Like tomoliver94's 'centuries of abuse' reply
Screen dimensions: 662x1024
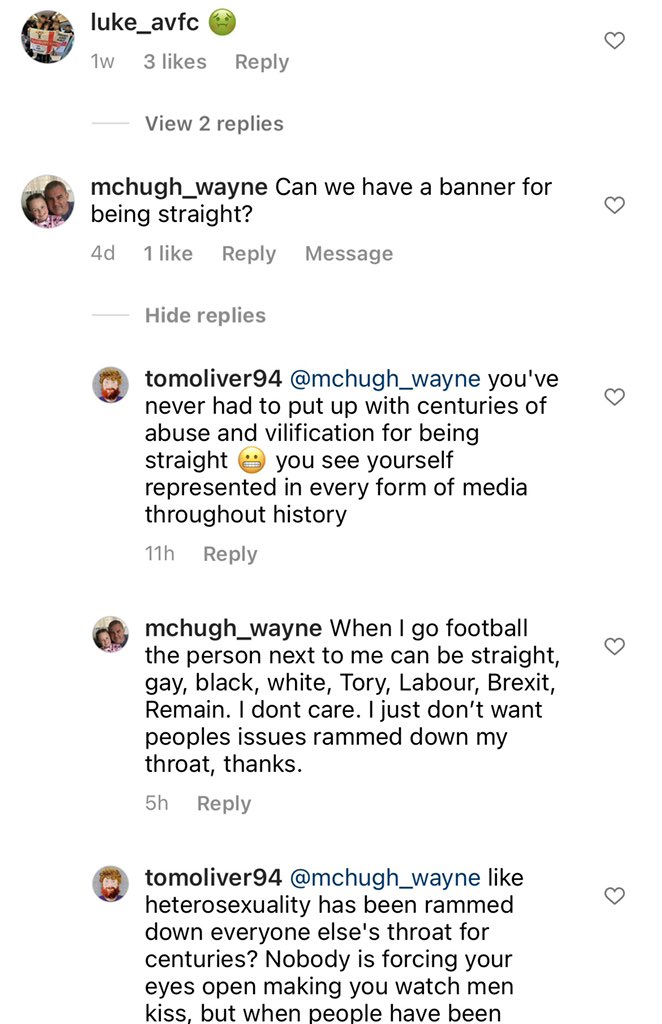point(614,396)
